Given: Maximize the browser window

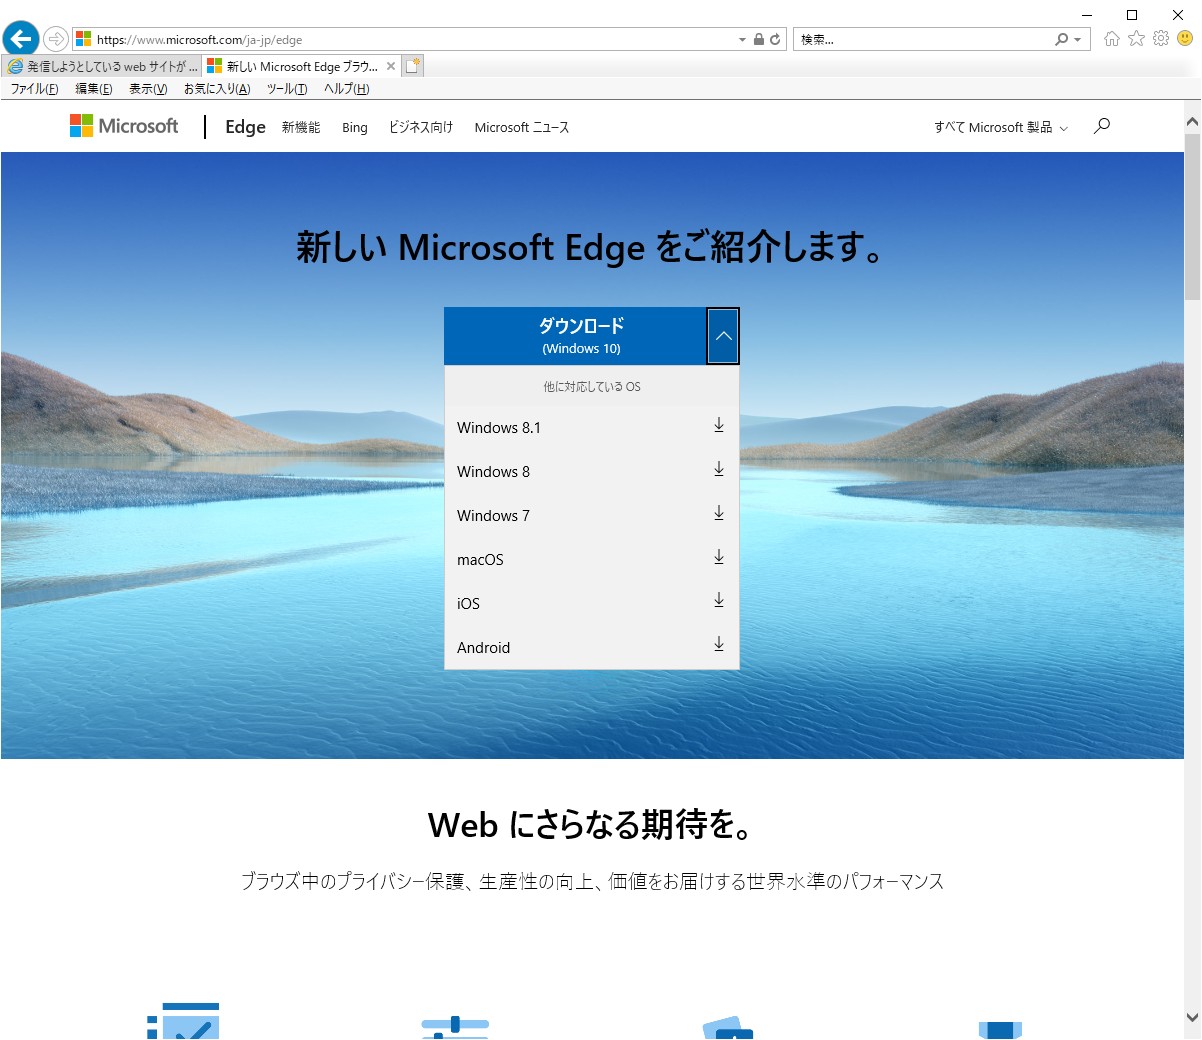Looking at the screenshot, I should click(x=1132, y=14).
